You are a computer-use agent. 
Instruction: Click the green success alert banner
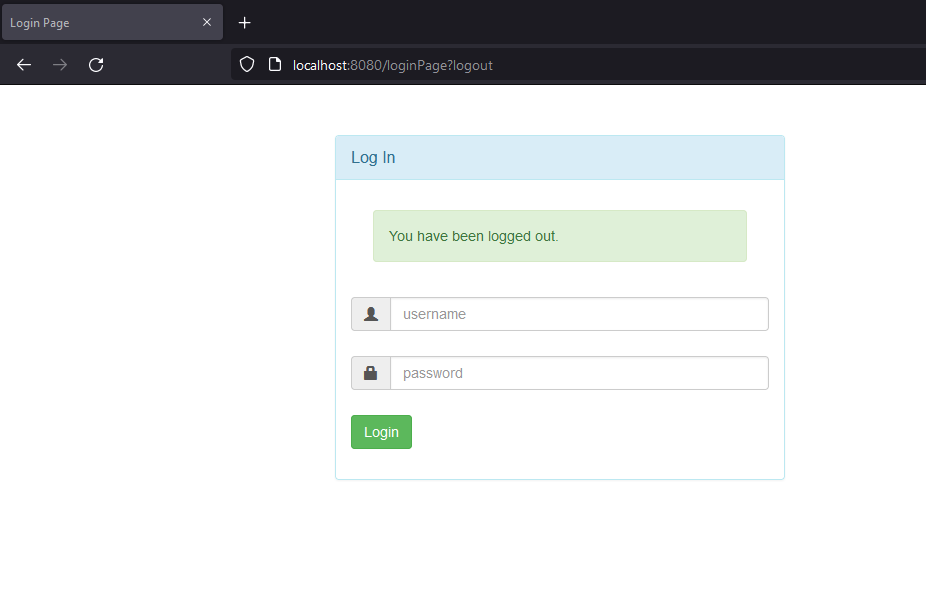(560, 236)
